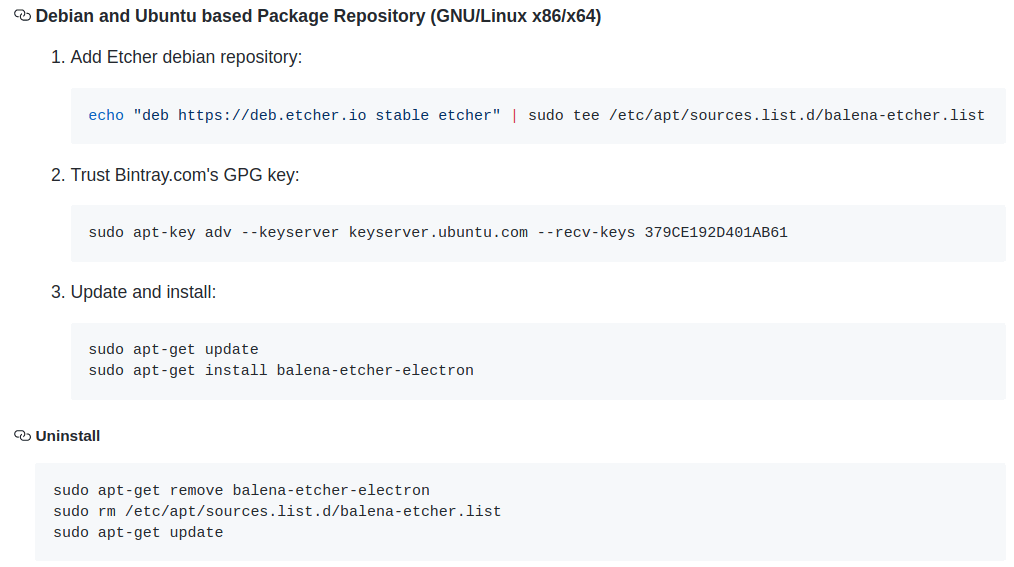
Task: Click the --recv-keys option in apt-key command
Action: [586, 233]
